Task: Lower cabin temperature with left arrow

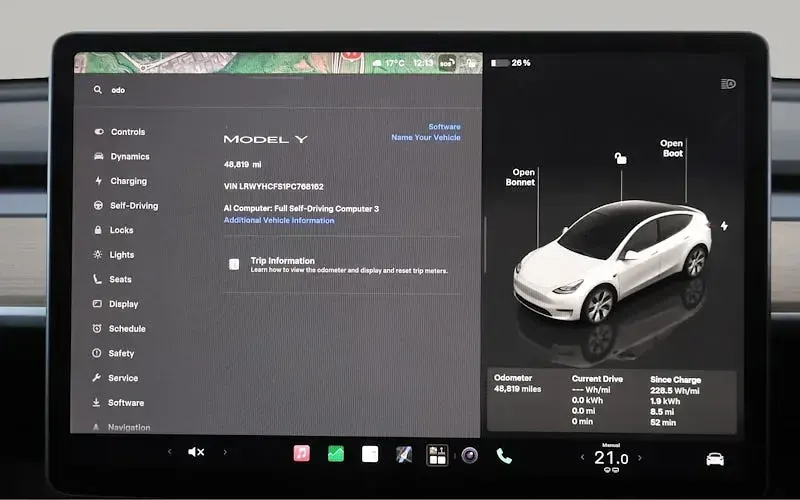Action: point(583,458)
